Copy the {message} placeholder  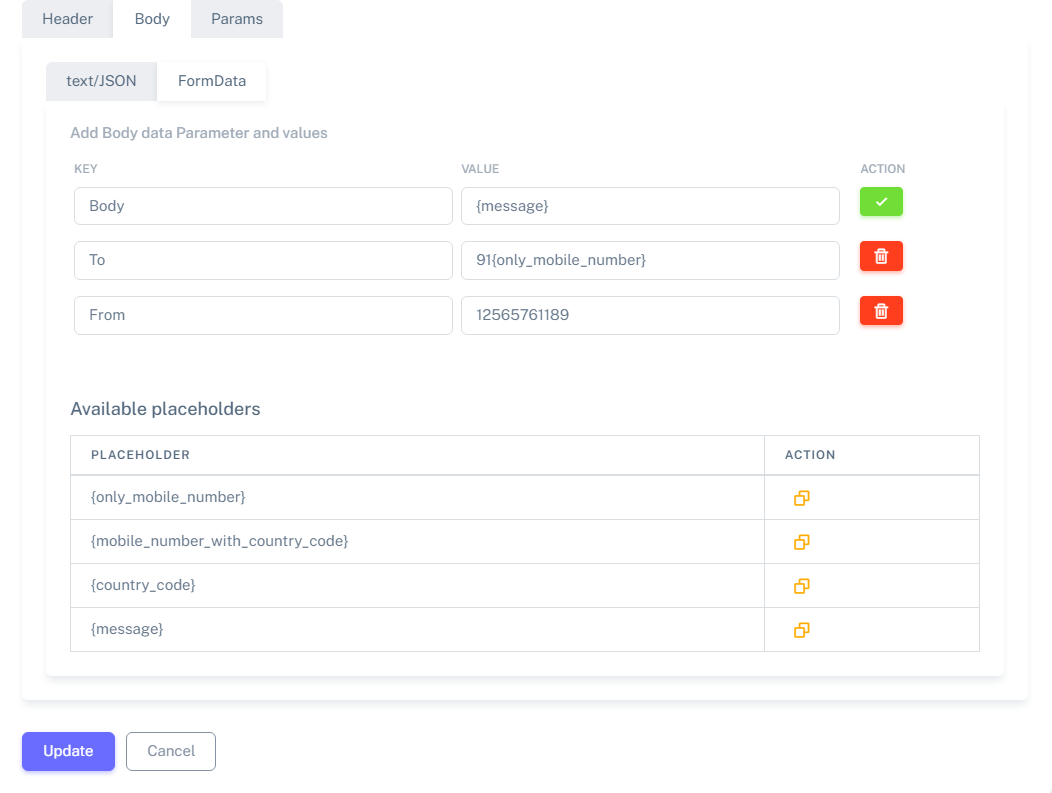point(801,630)
